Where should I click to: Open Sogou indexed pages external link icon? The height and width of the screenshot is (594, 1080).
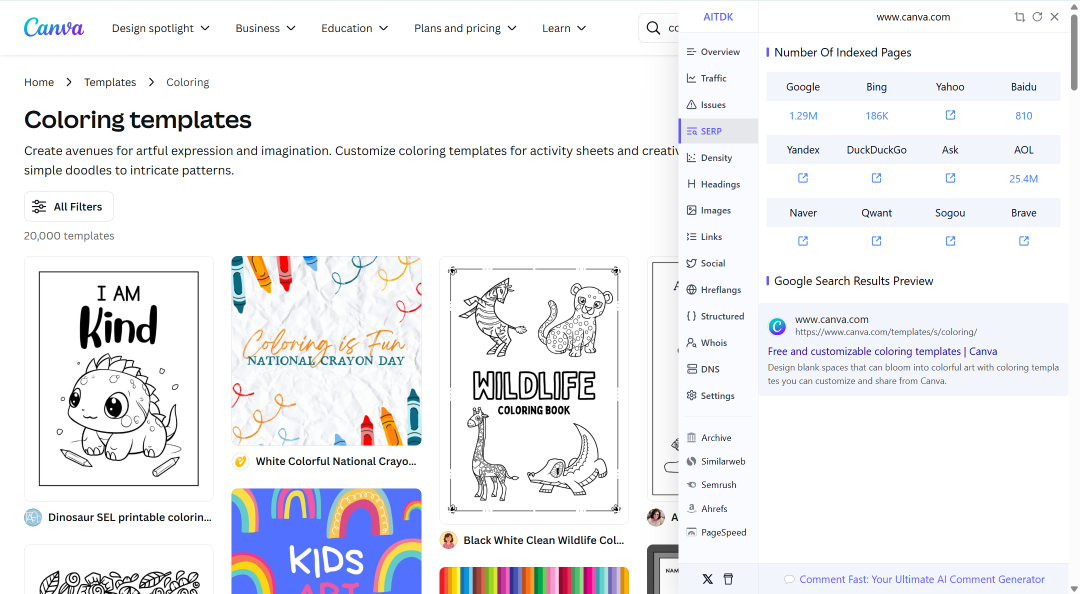(950, 240)
